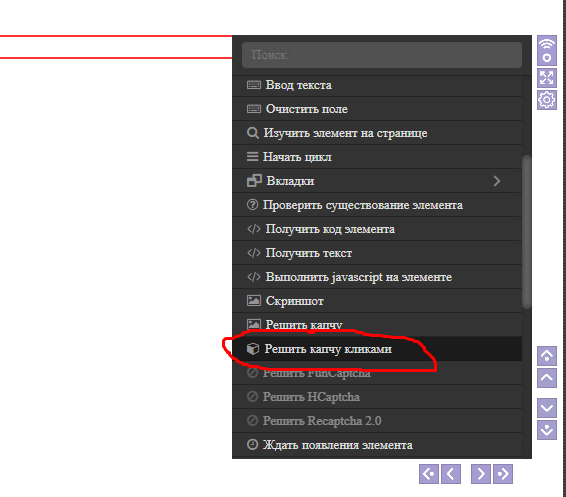566x497 pixels.
Task: Click the Решить Recaptcha 2.0 entry
Action: coord(377,421)
